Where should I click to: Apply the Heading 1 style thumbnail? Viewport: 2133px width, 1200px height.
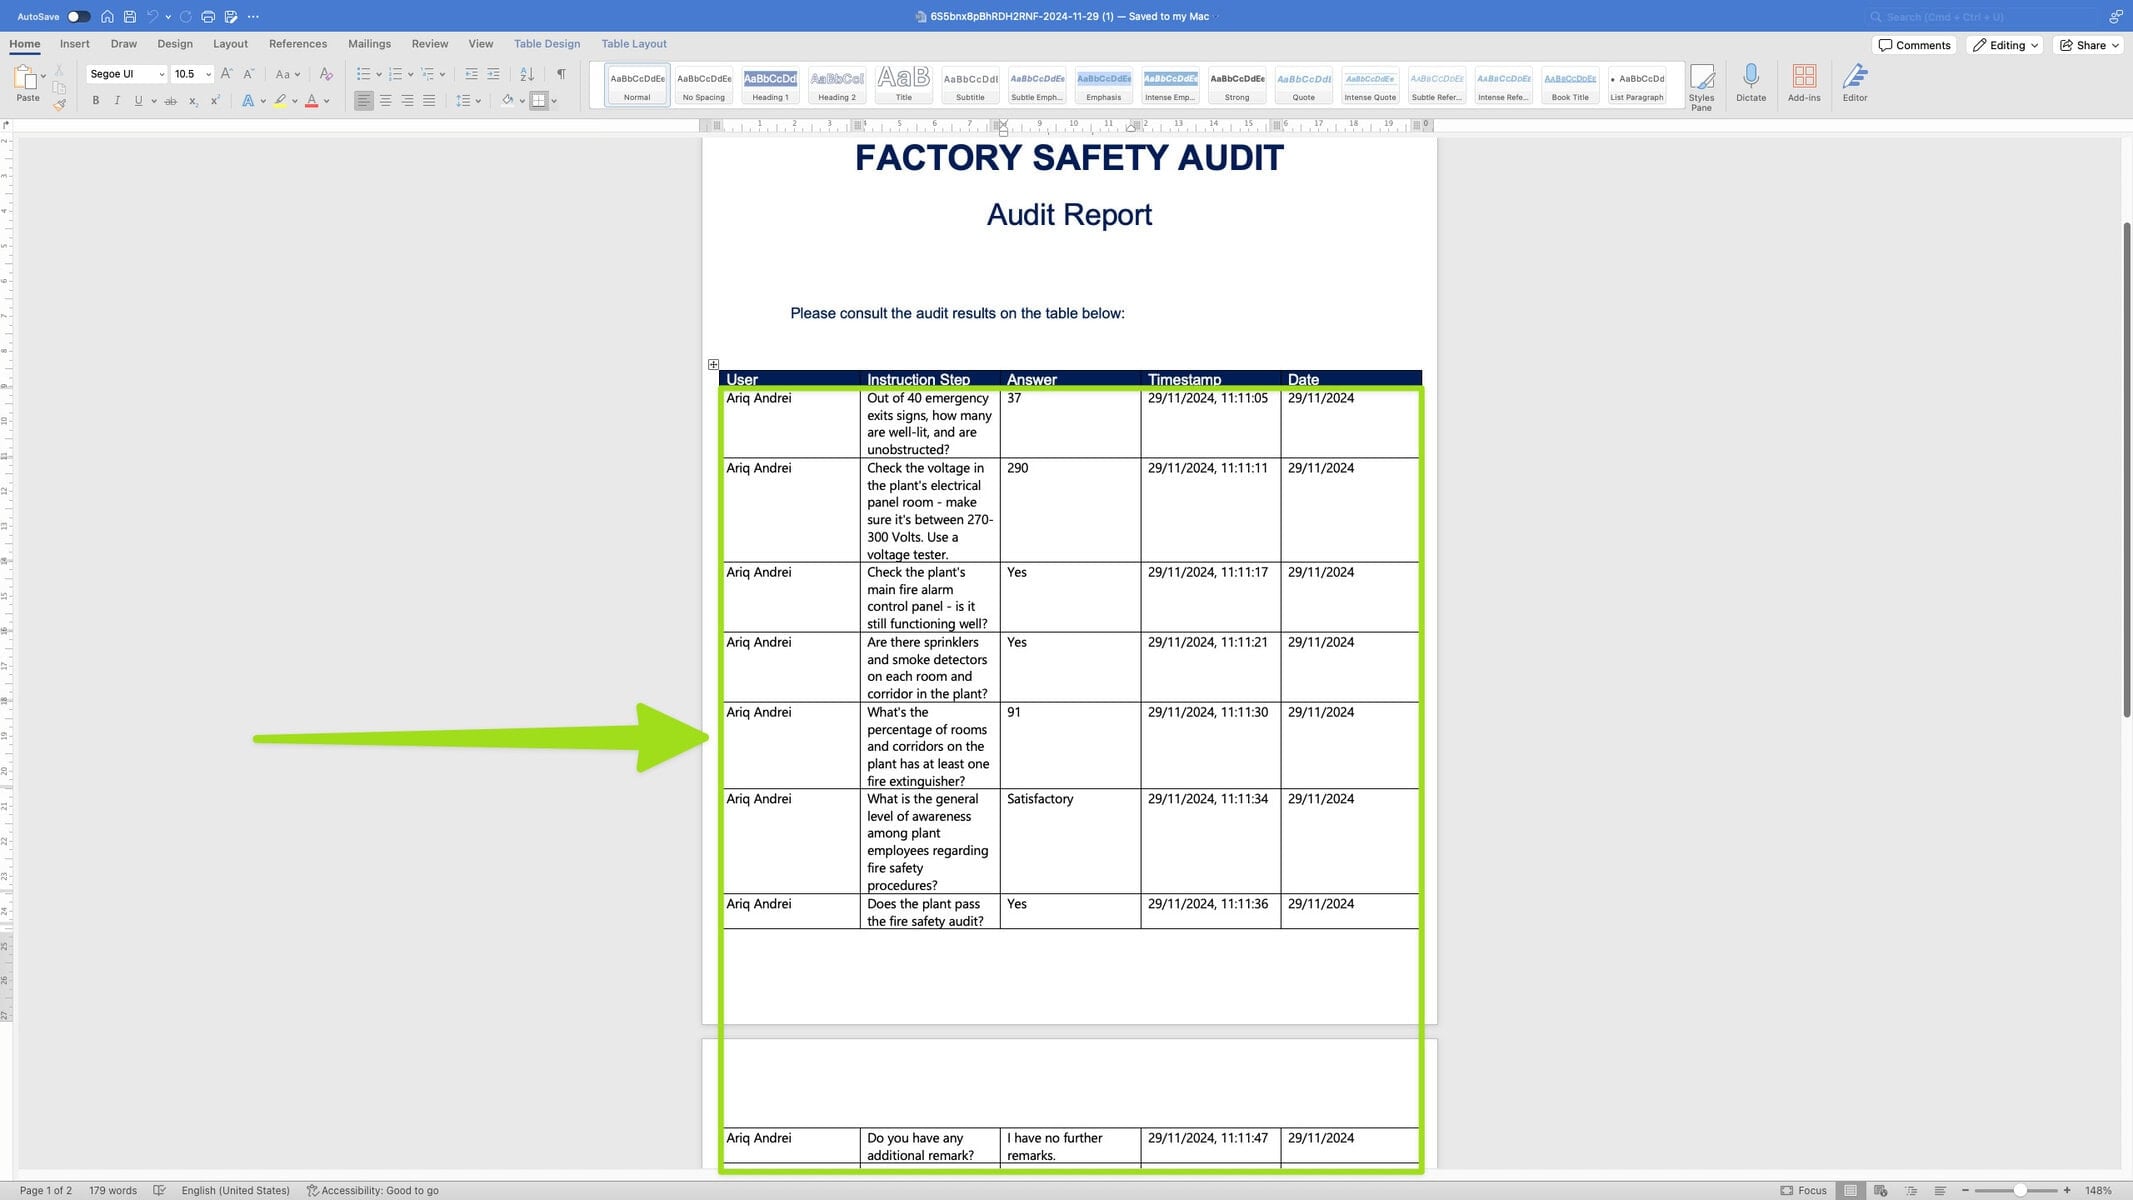[x=770, y=85]
